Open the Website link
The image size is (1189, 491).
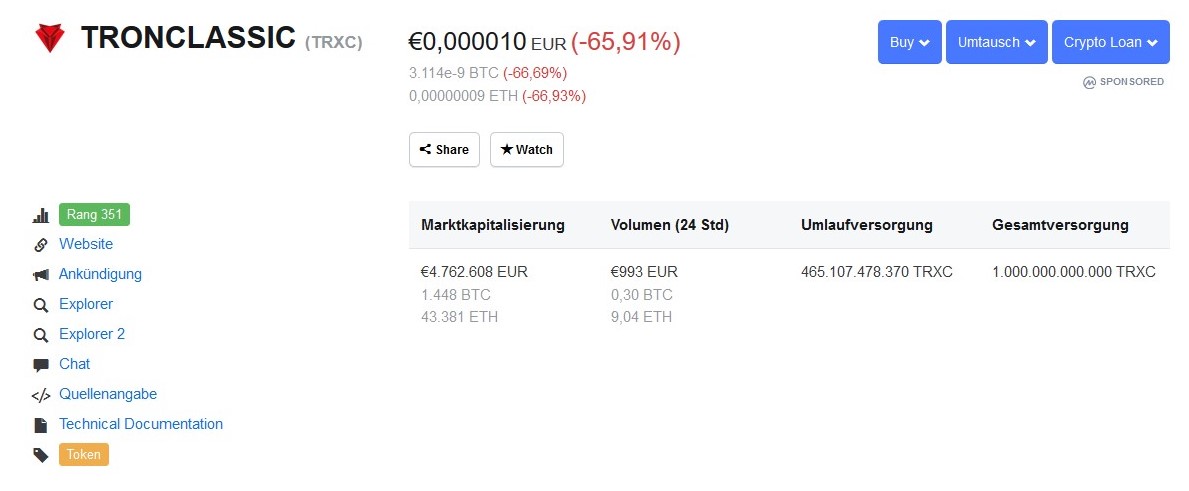click(x=86, y=244)
